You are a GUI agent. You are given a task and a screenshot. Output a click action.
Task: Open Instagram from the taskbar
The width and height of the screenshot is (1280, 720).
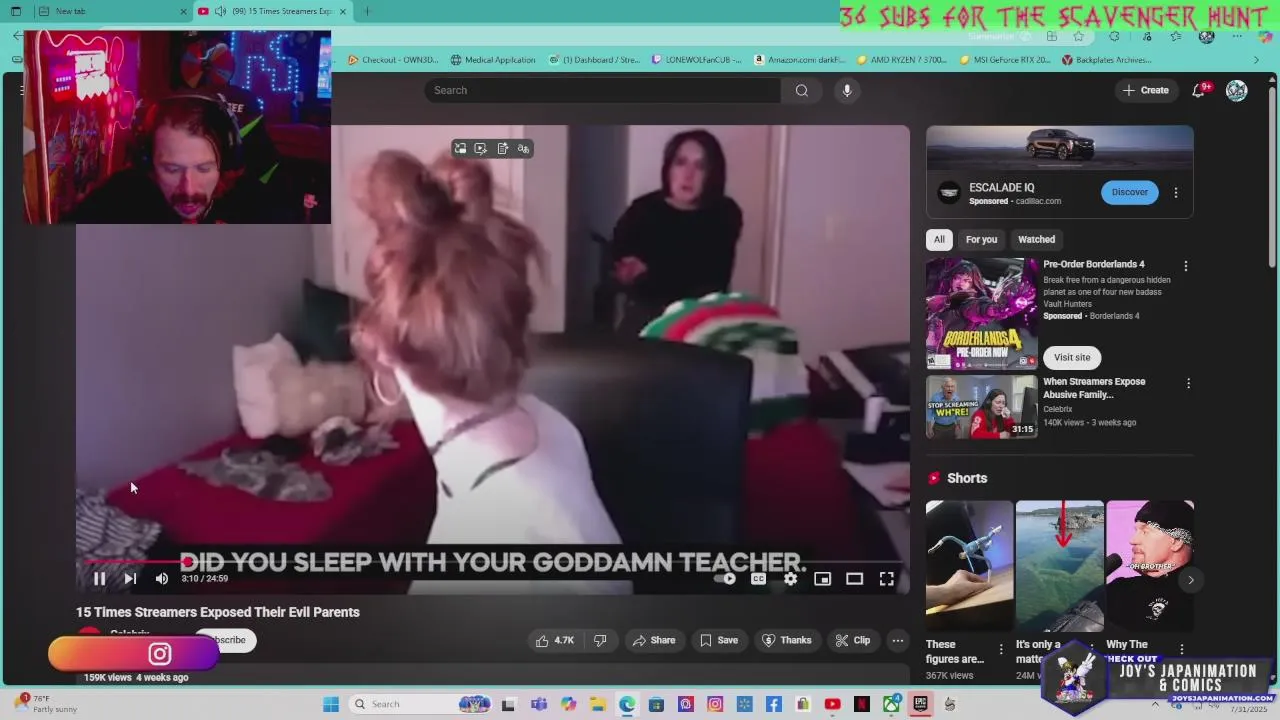[715, 704]
